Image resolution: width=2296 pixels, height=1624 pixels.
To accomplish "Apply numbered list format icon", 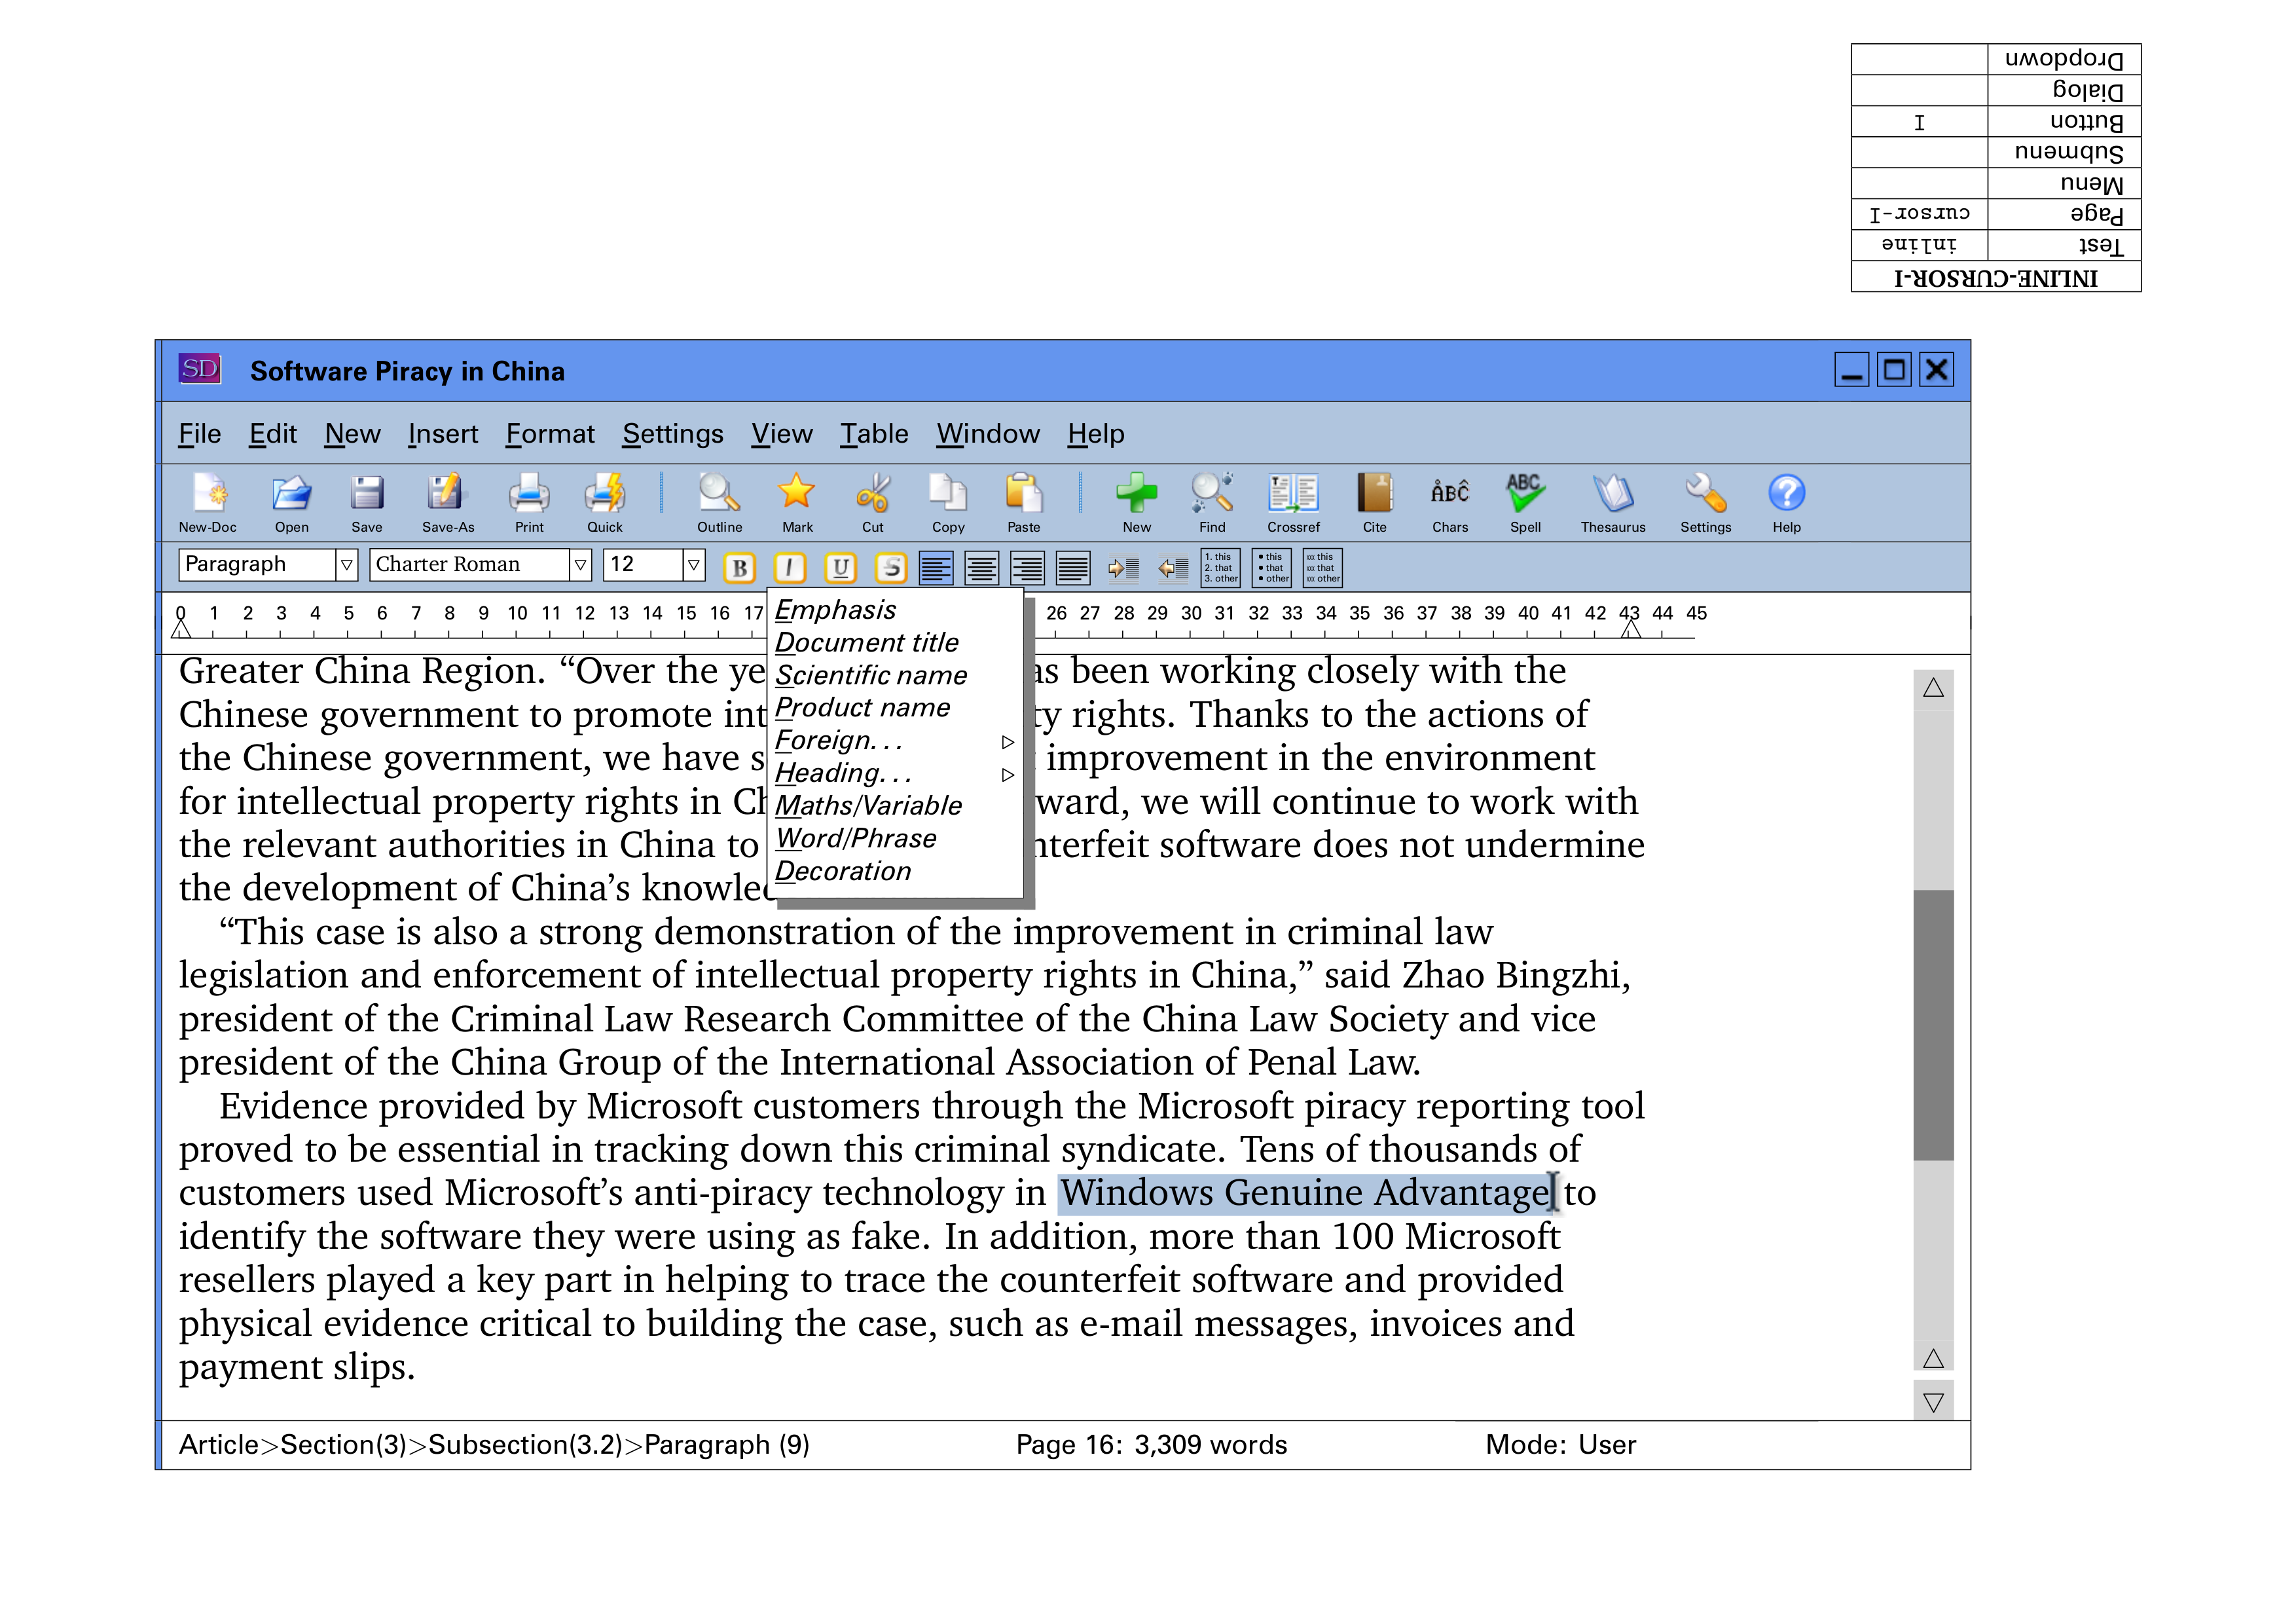I will pos(1221,568).
